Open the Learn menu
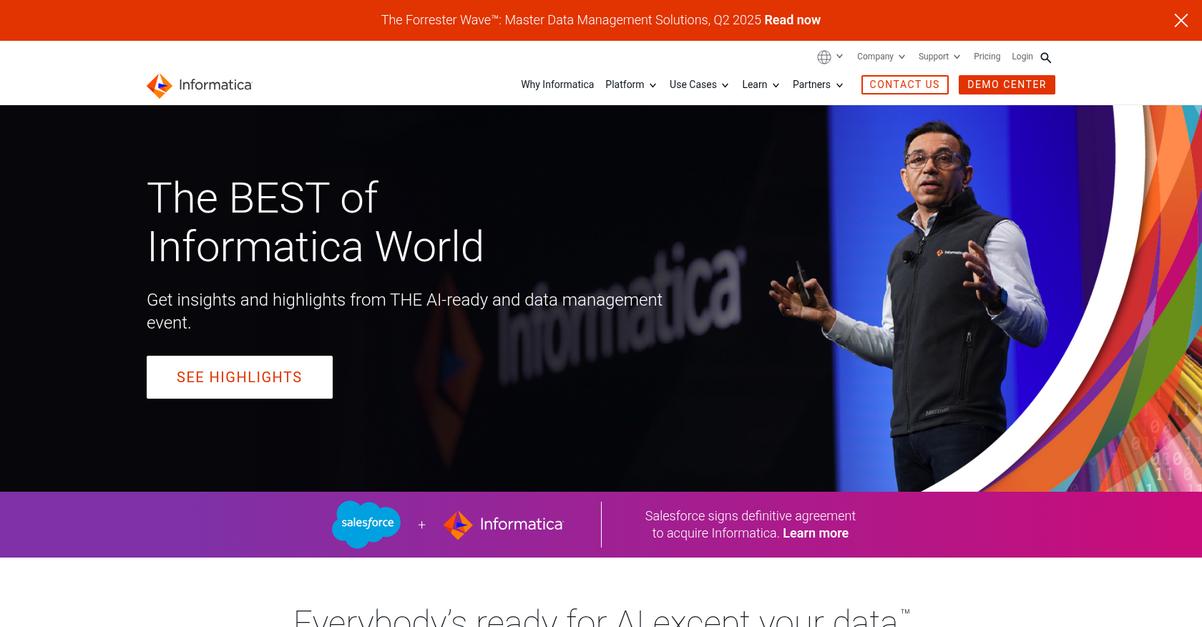This screenshot has width=1202, height=627. 761,85
